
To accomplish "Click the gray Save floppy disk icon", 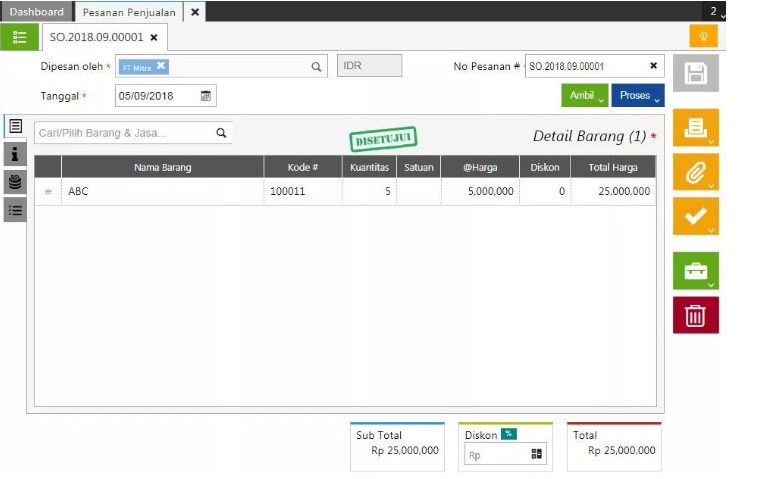I will pyautogui.click(x=695, y=74).
